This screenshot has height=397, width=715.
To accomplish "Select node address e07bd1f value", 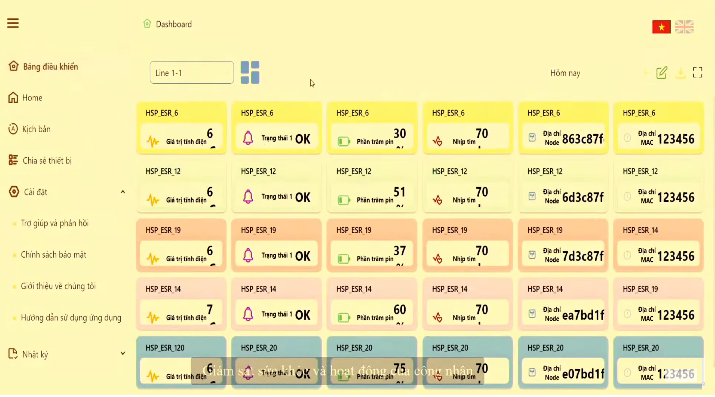I will pos(583,374).
